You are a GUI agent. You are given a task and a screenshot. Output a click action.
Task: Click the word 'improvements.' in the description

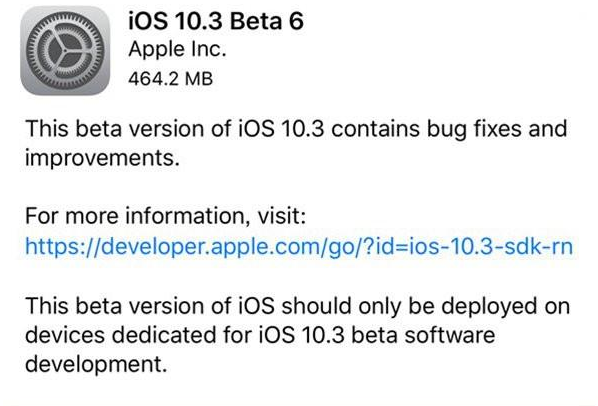point(102,158)
